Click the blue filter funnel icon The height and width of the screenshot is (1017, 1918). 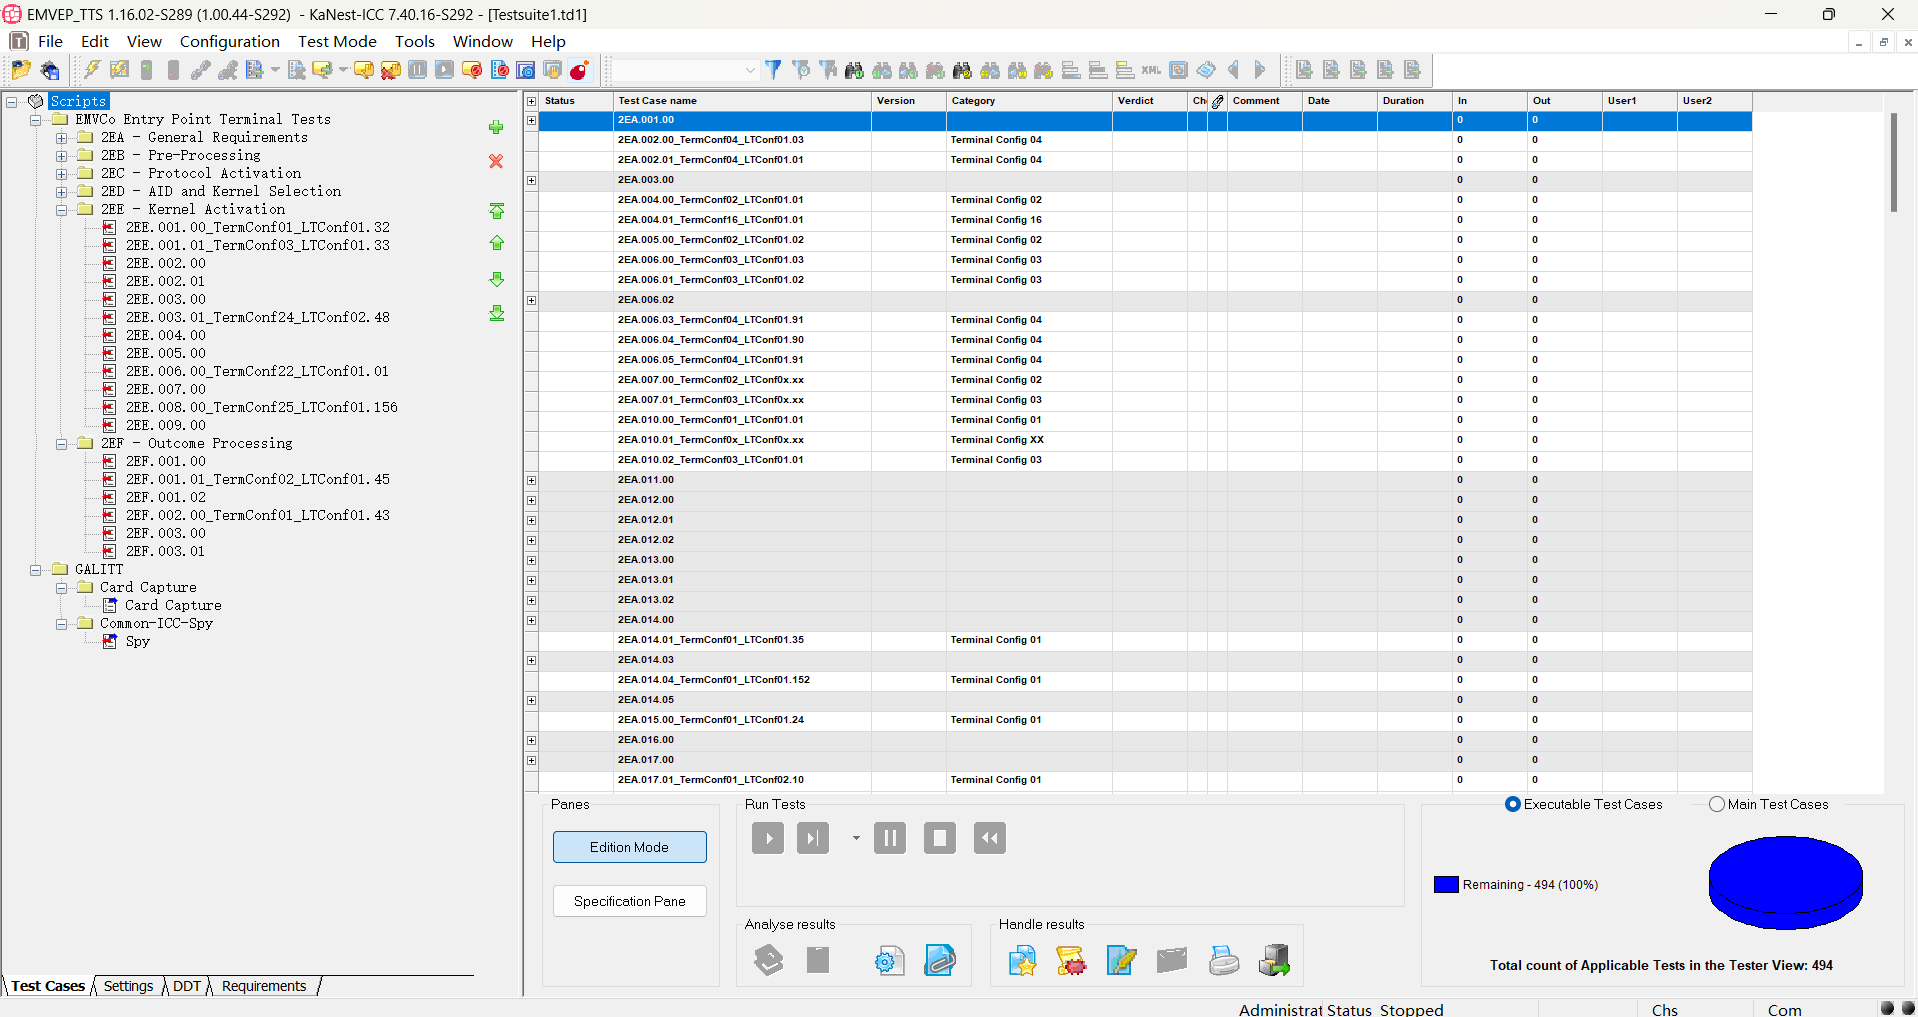(x=773, y=70)
